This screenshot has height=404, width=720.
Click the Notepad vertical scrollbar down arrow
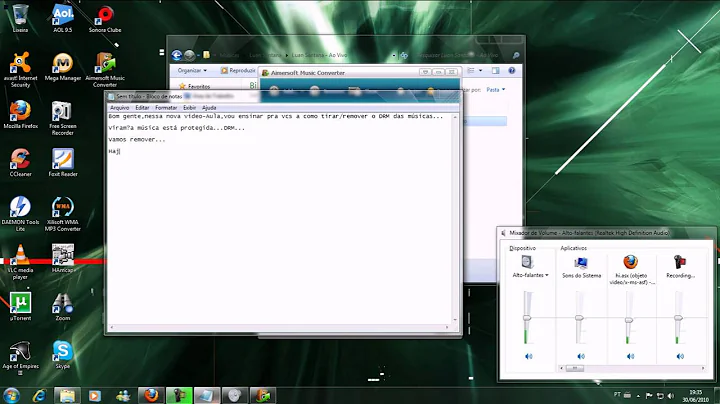tap(455, 320)
